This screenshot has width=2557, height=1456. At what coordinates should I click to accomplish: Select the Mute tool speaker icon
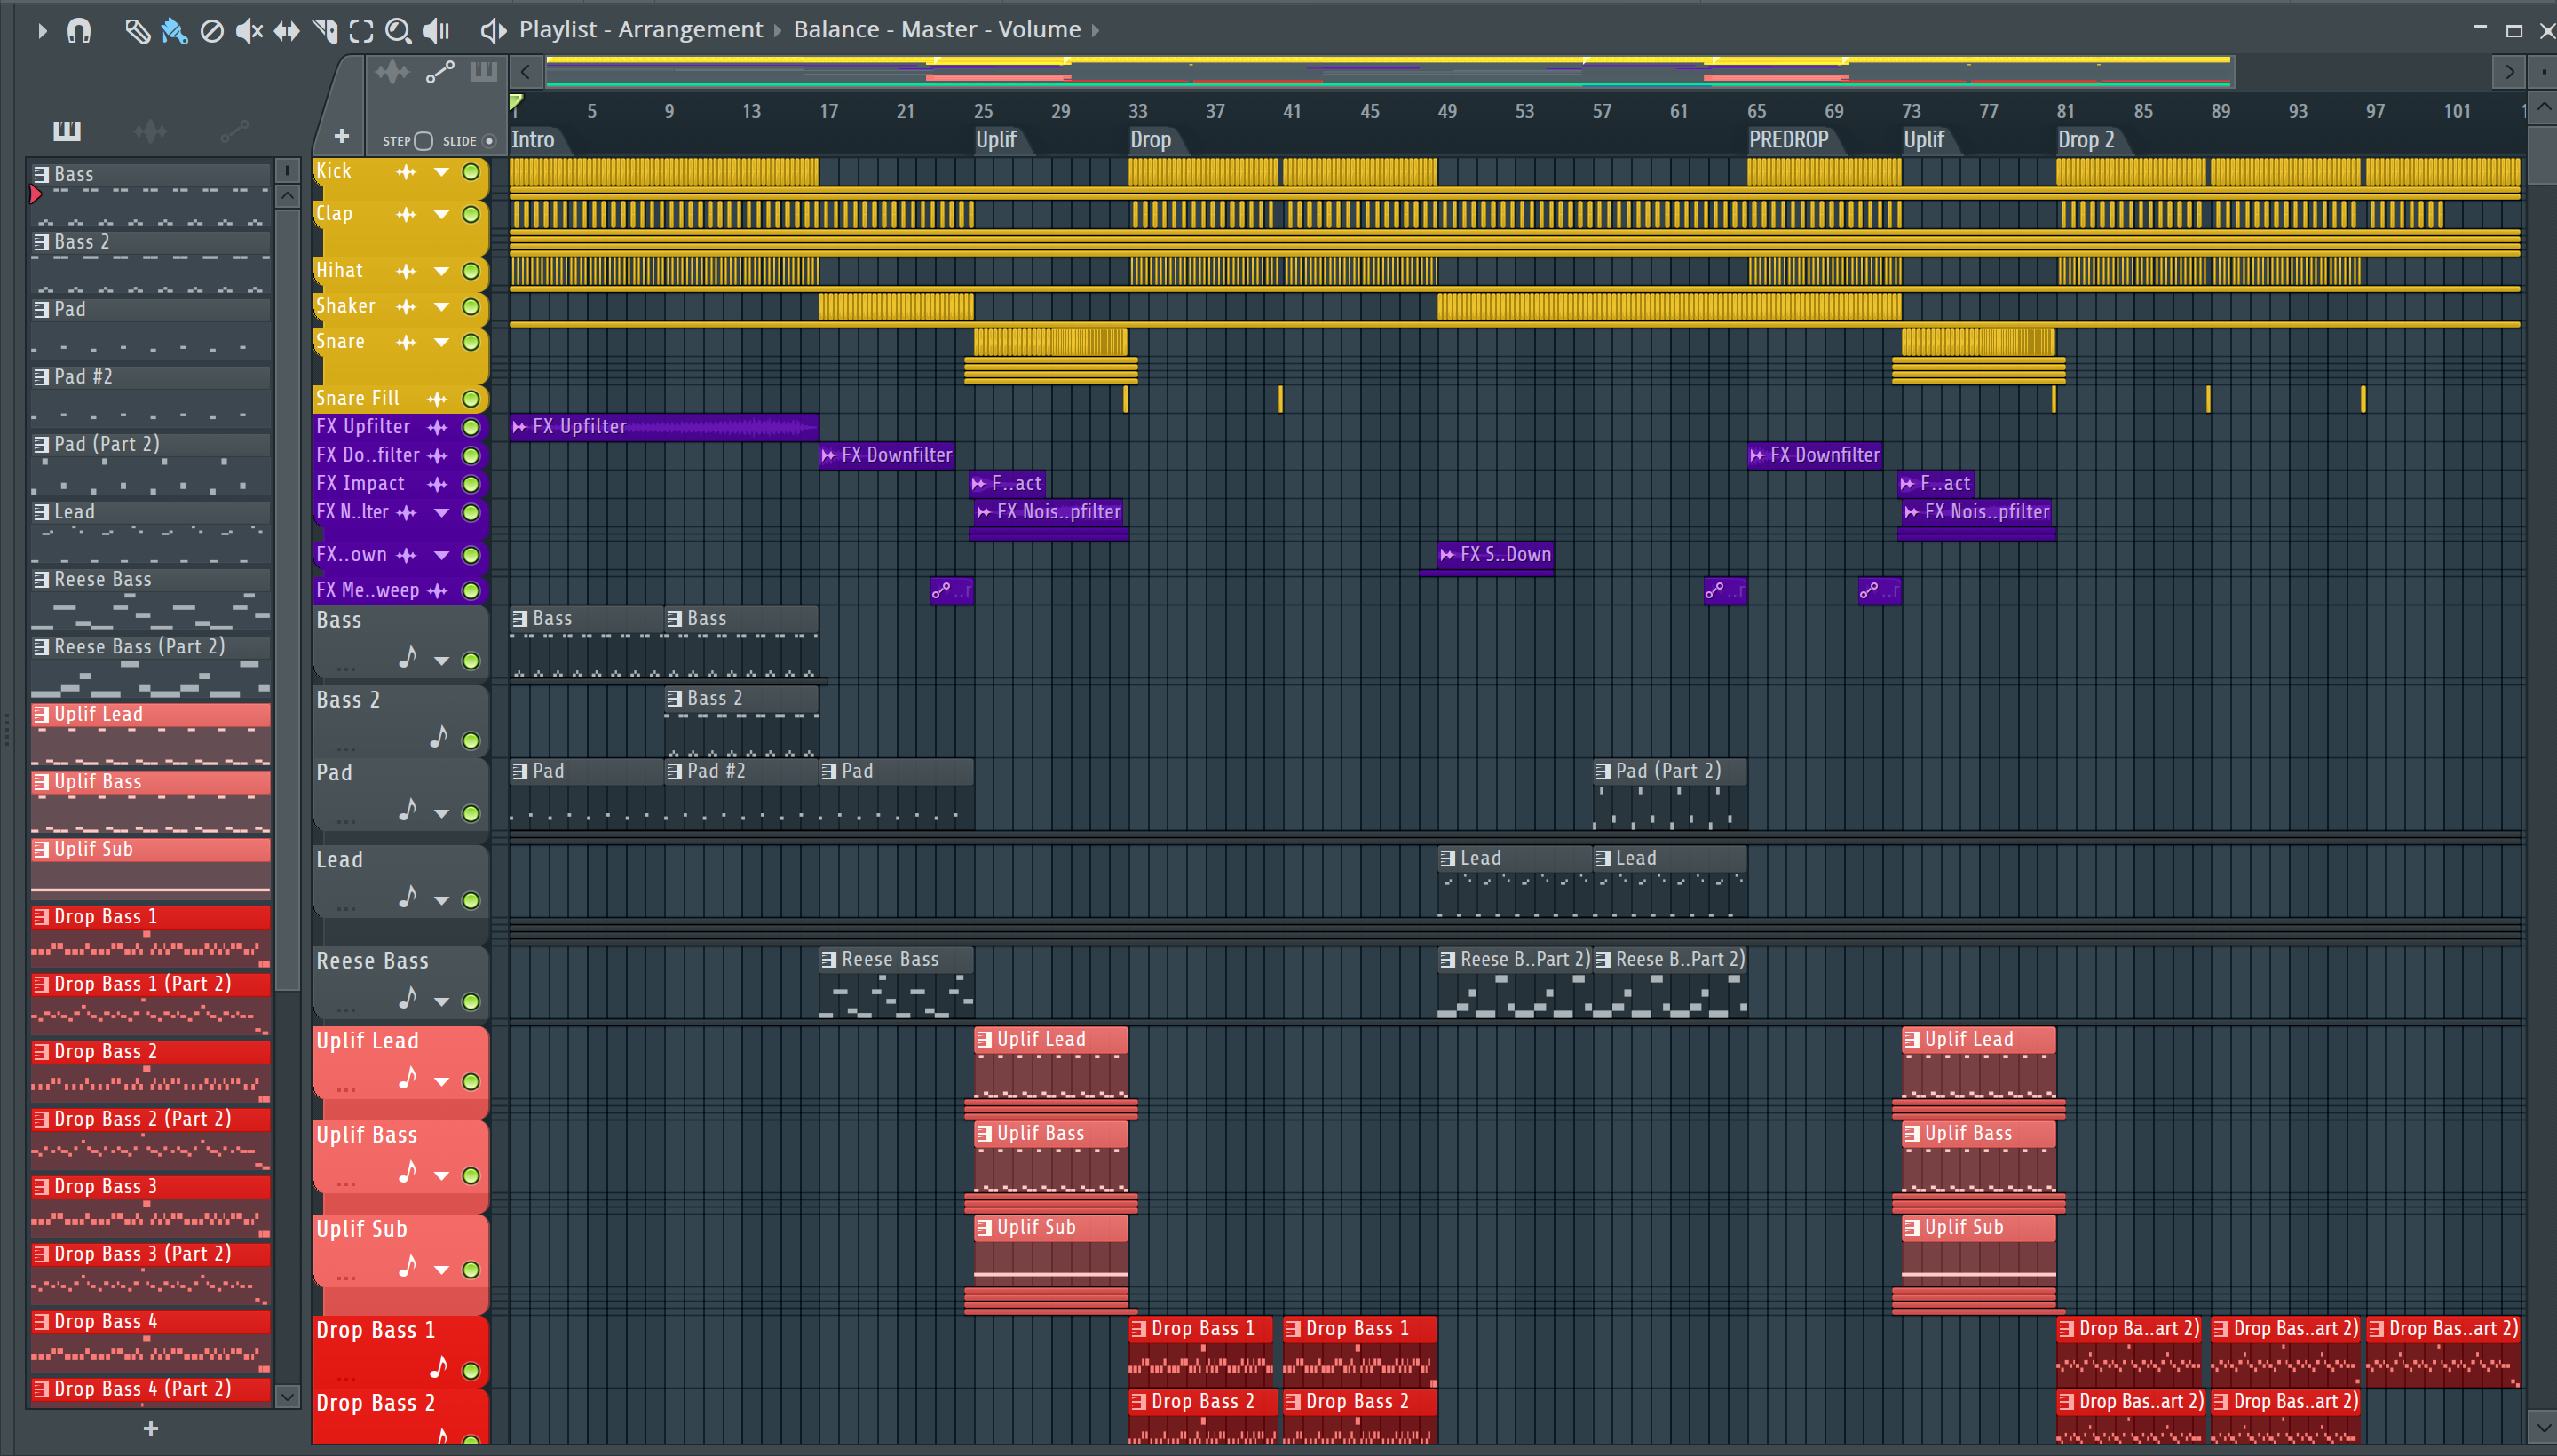tap(248, 31)
